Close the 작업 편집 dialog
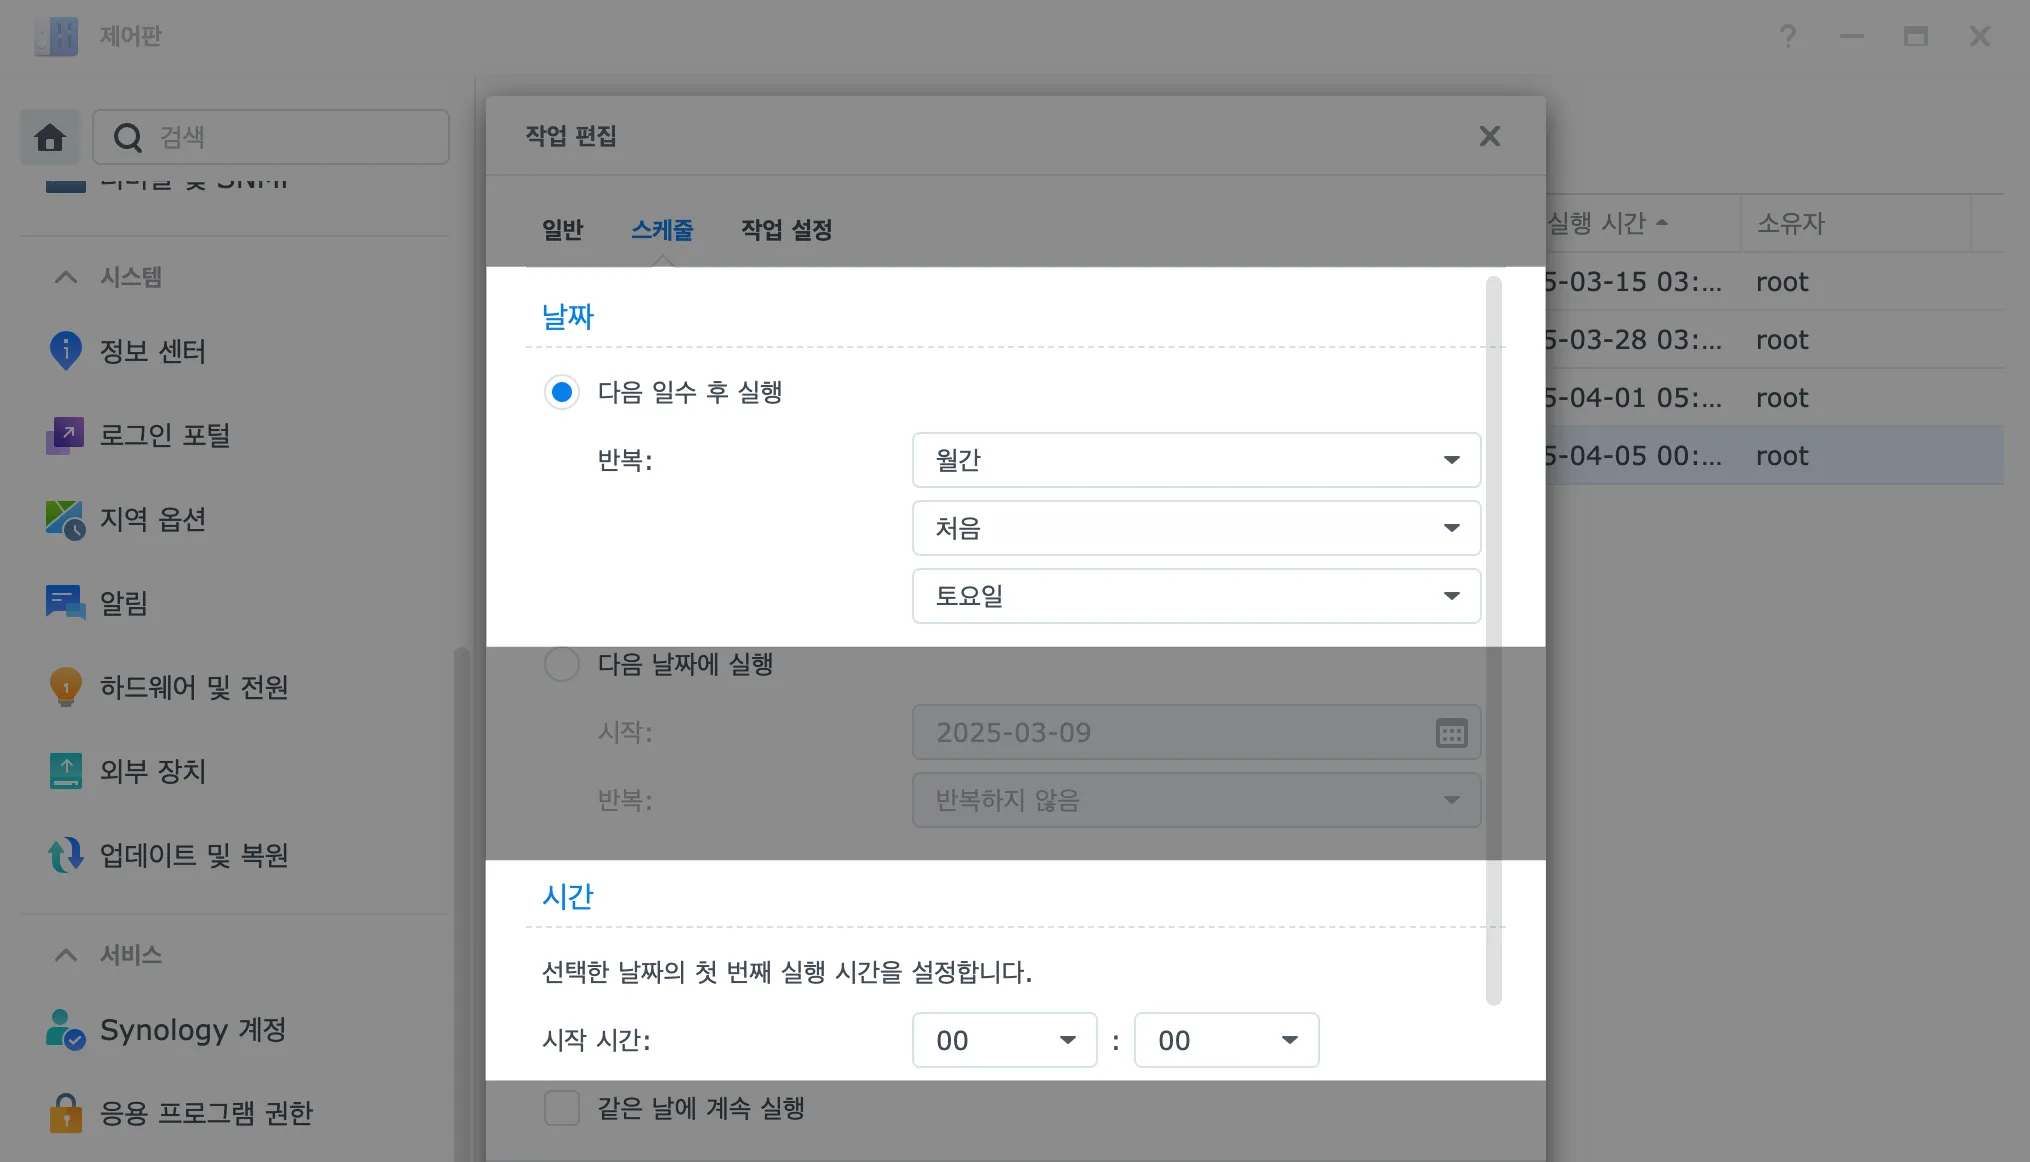 (x=1489, y=136)
